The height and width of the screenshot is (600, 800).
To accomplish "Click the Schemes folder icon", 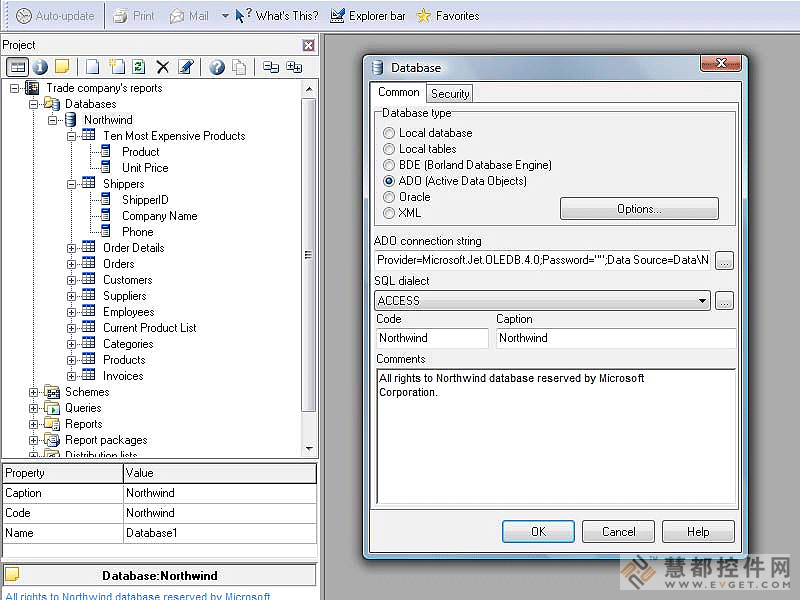I will (52, 392).
